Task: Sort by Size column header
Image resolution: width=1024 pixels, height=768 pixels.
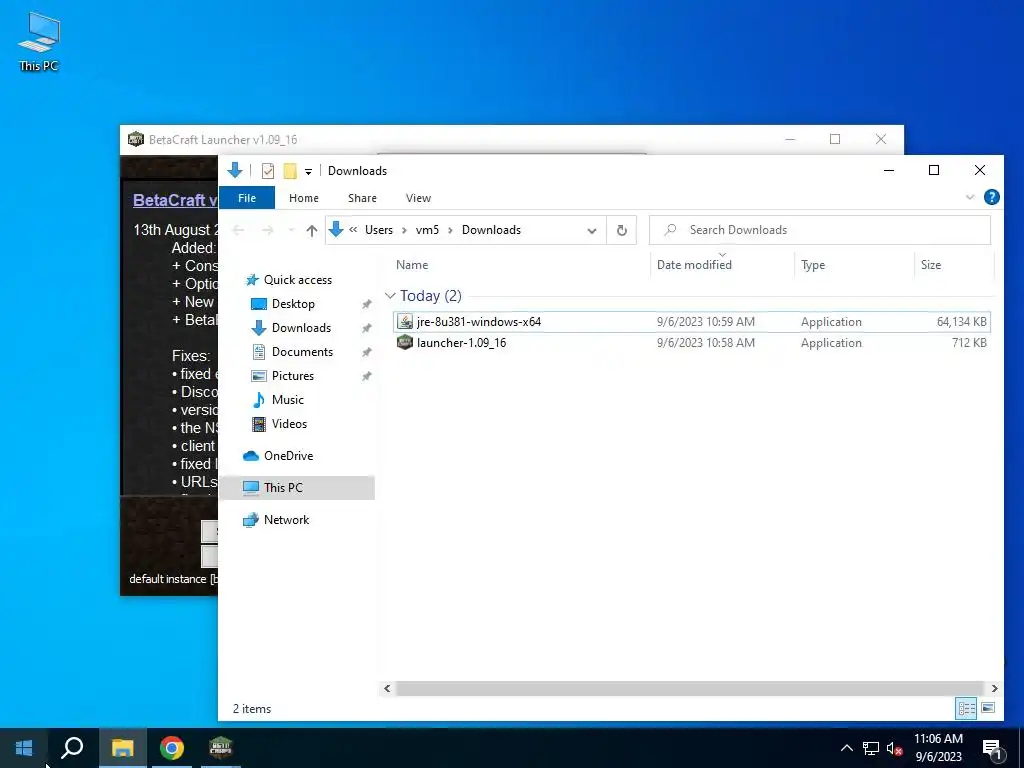Action: coord(931,264)
